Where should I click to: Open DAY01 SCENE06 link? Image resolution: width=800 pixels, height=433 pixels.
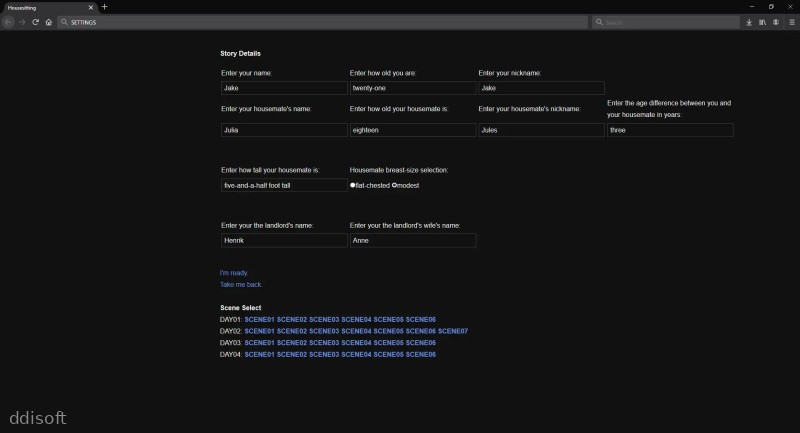420,320
